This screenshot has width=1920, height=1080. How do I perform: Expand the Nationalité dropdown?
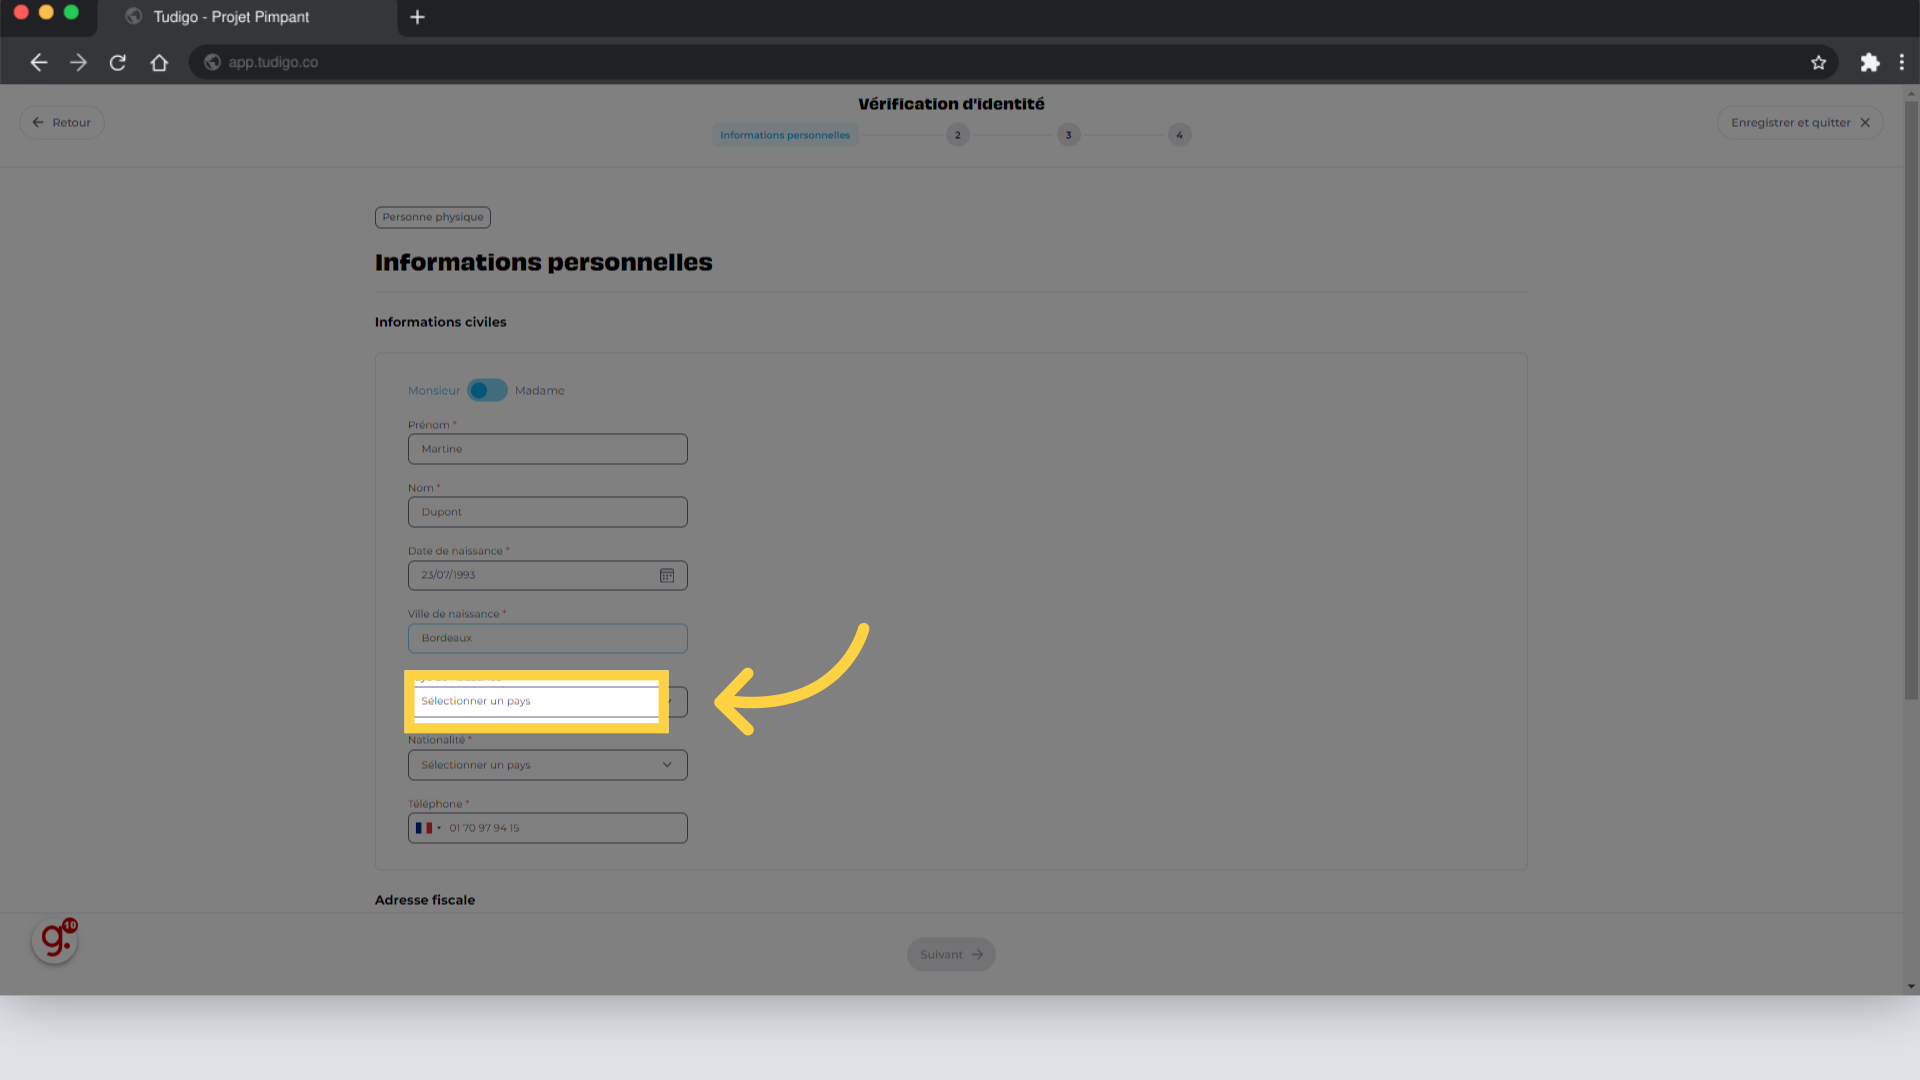pyautogui.click(x=547, y=764)
